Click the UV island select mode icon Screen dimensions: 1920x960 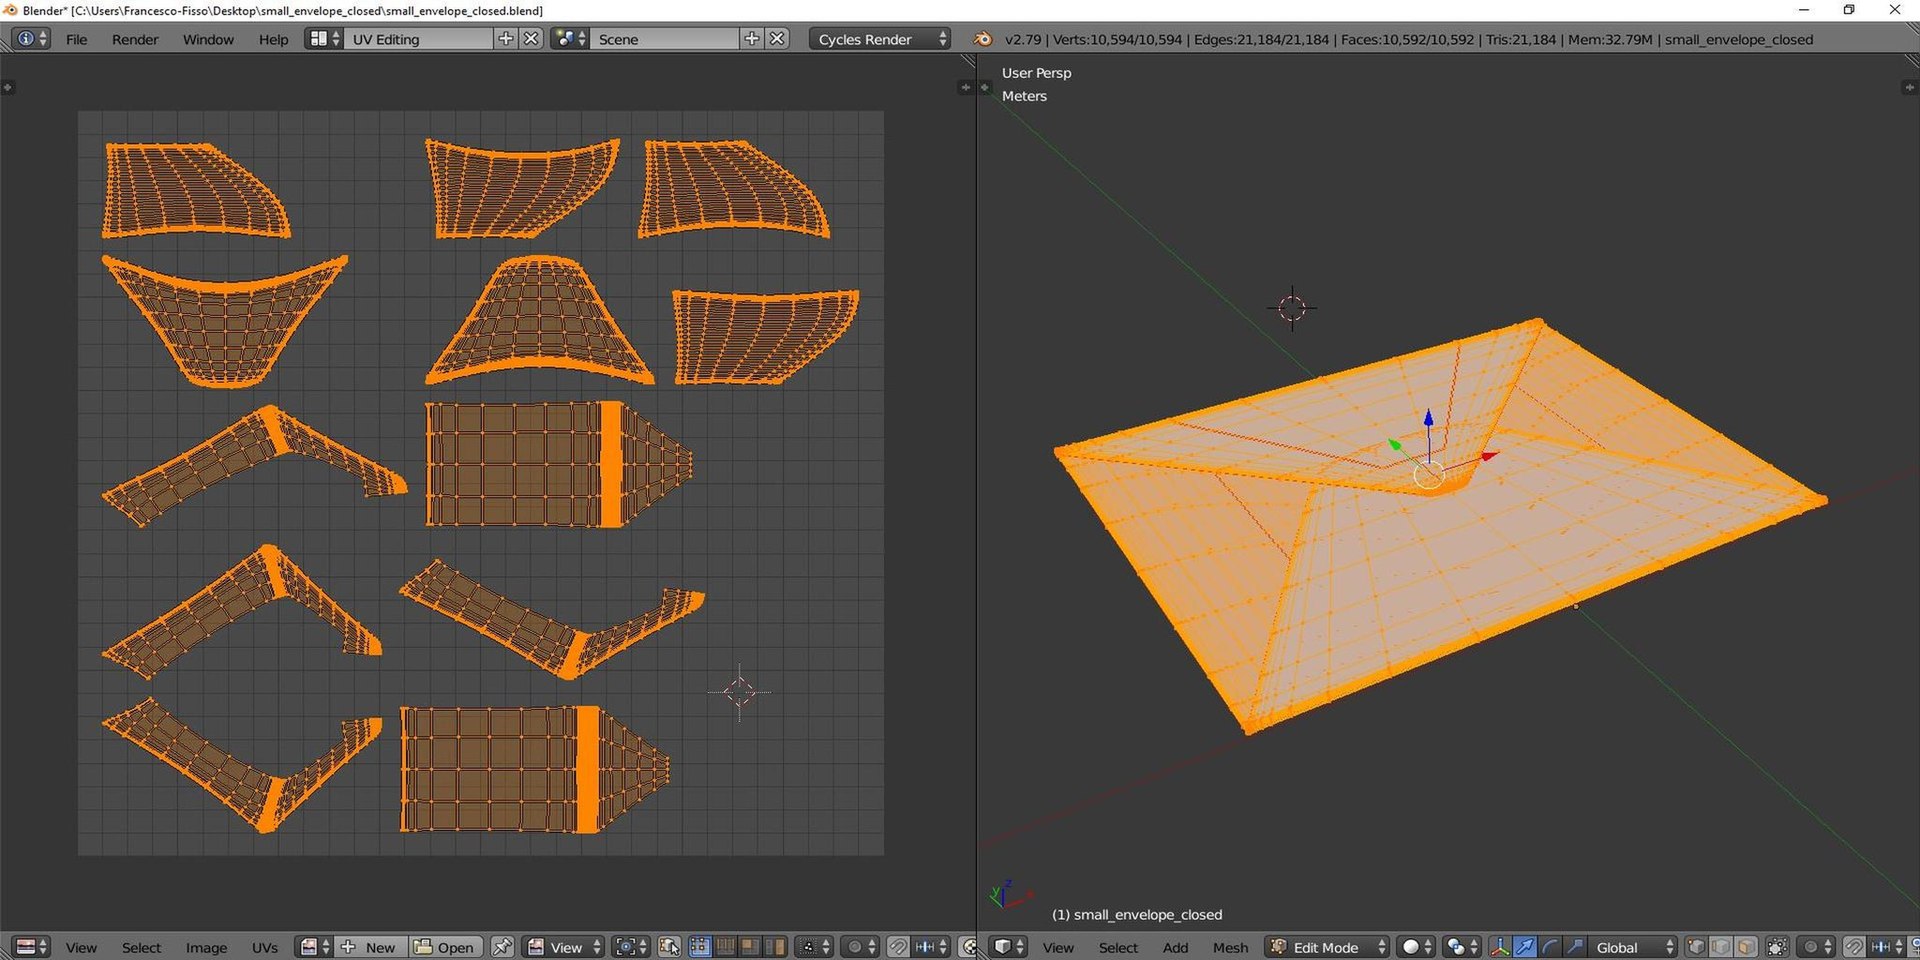775,947
